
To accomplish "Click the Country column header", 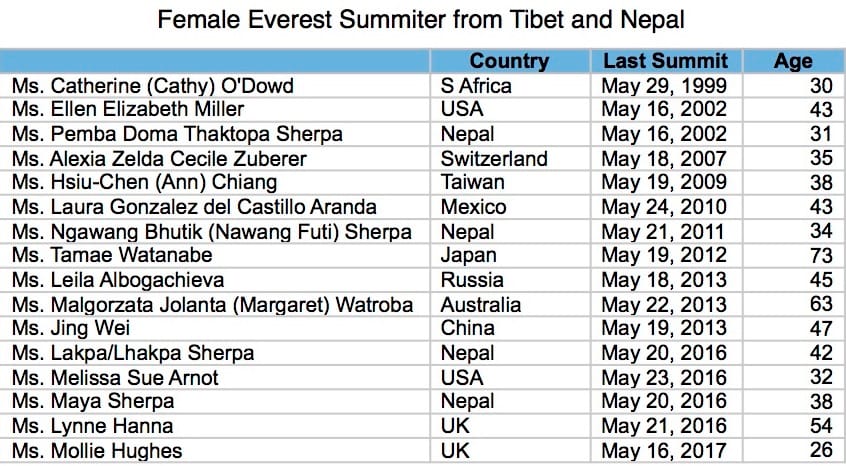I will (x=509, y=61).
